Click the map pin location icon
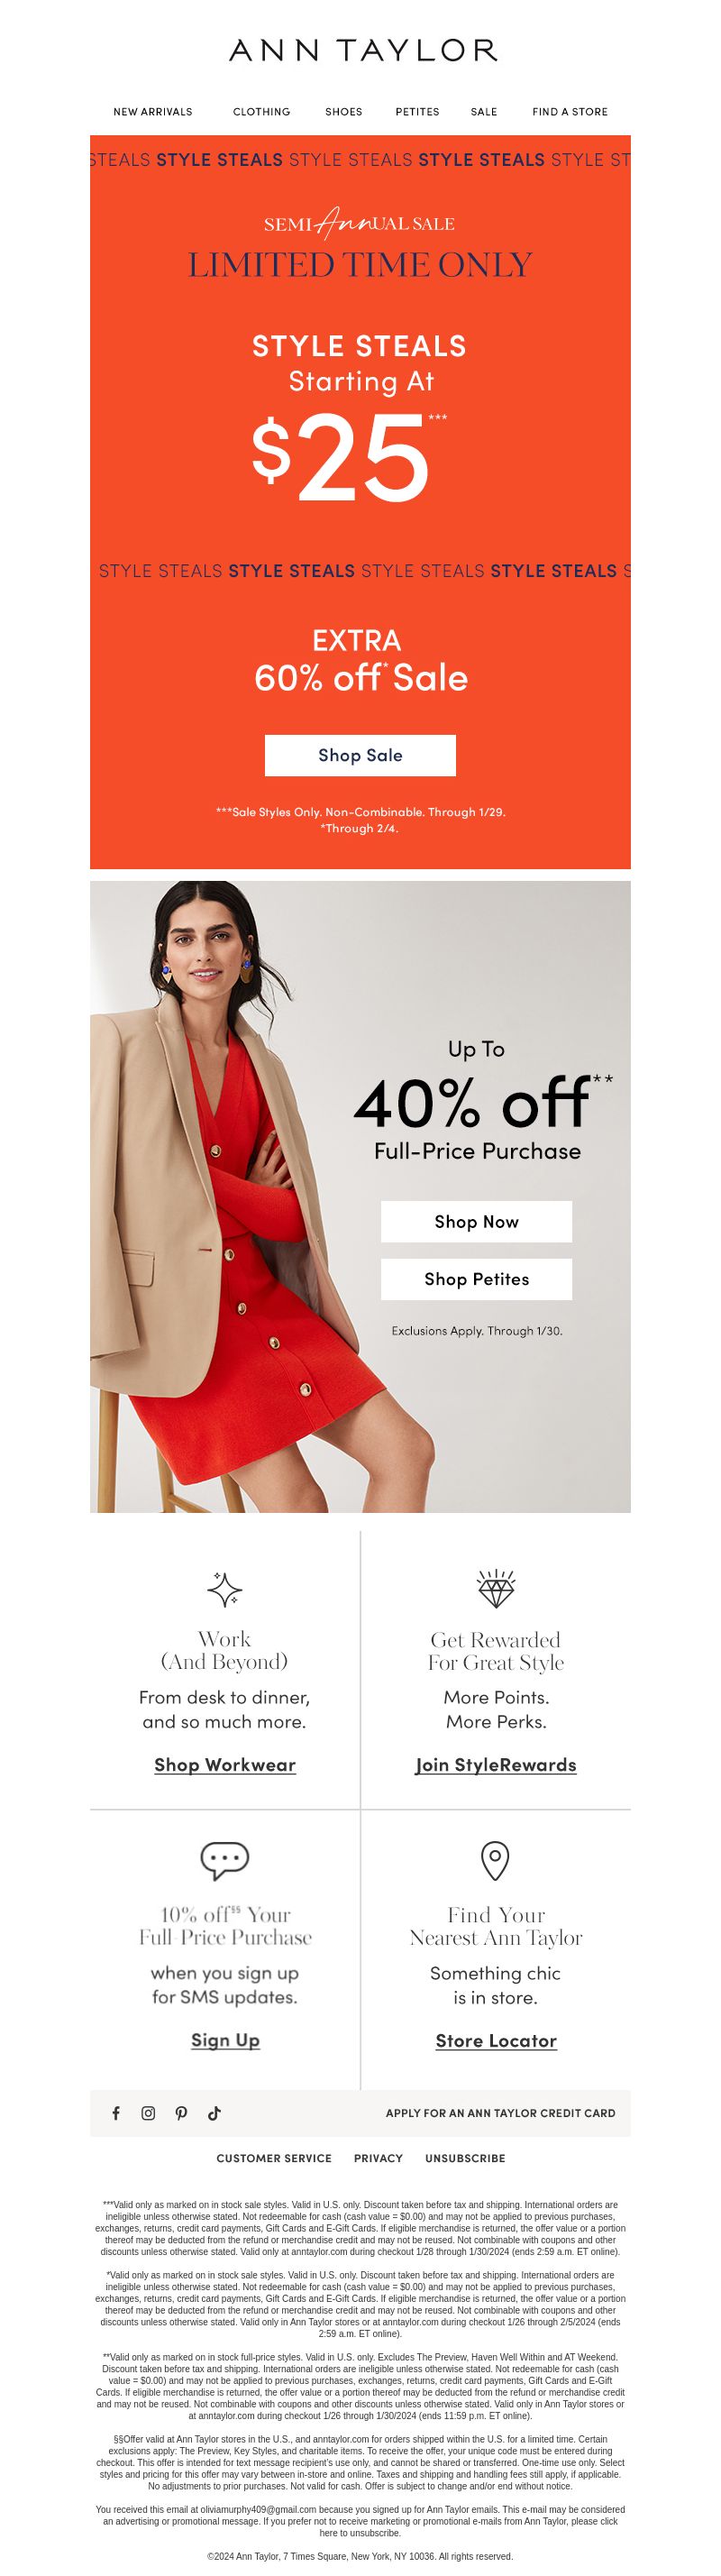This screenshot has width=721, height=2576. pos(496,1861)
